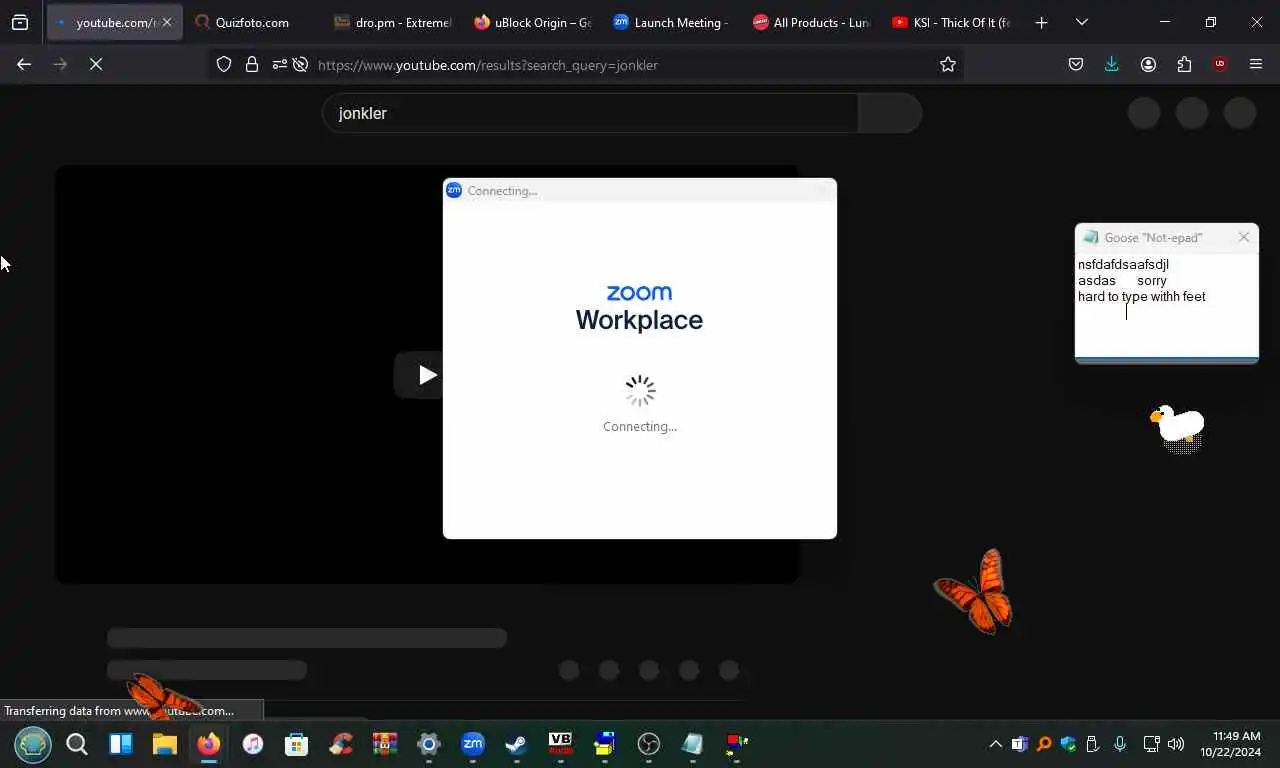Open Firefox account menu

[x=1148, y=64]
